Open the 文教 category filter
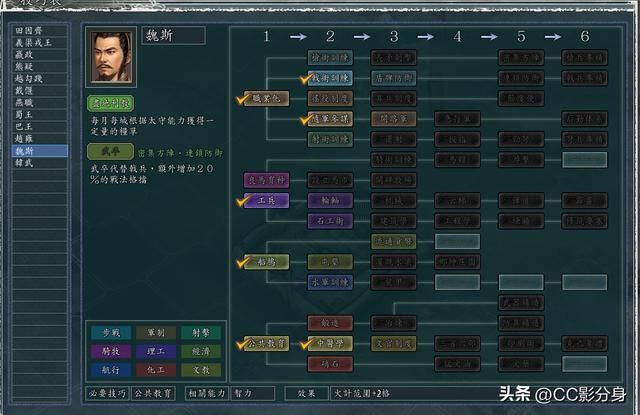 pos(201,370)
